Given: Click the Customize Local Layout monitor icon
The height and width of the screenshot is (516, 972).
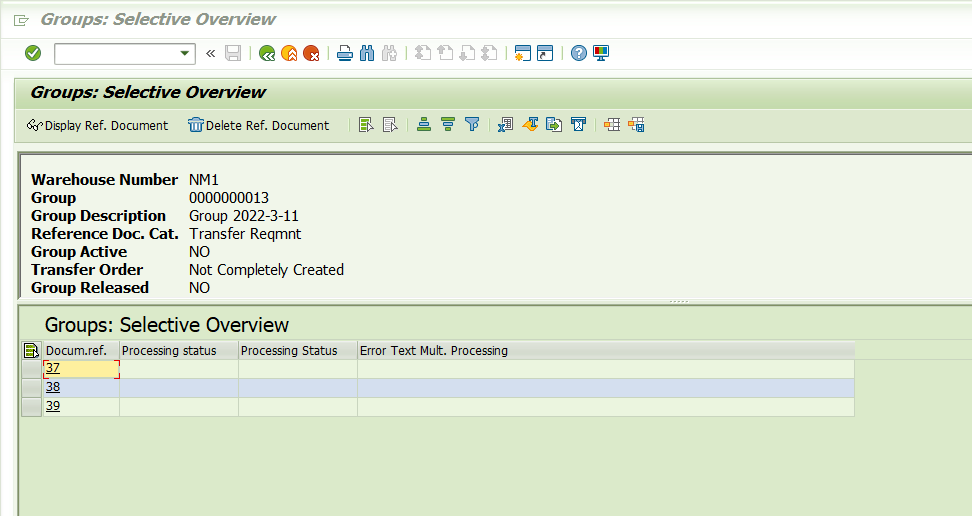Looking at the screenshot, I should (x=601, y=53).
